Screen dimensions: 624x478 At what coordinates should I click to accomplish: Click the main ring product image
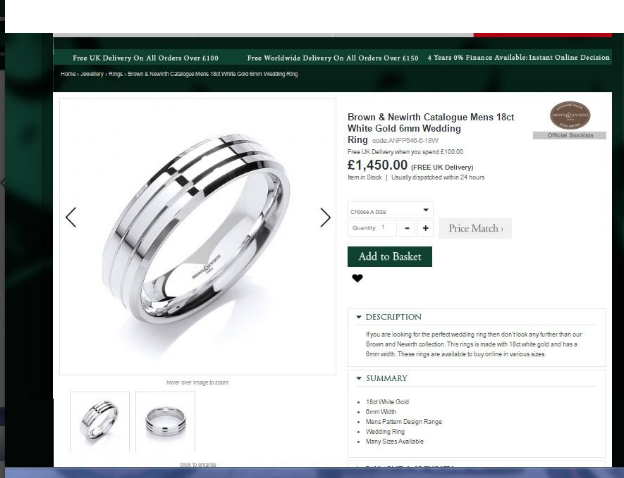point(197,236)
